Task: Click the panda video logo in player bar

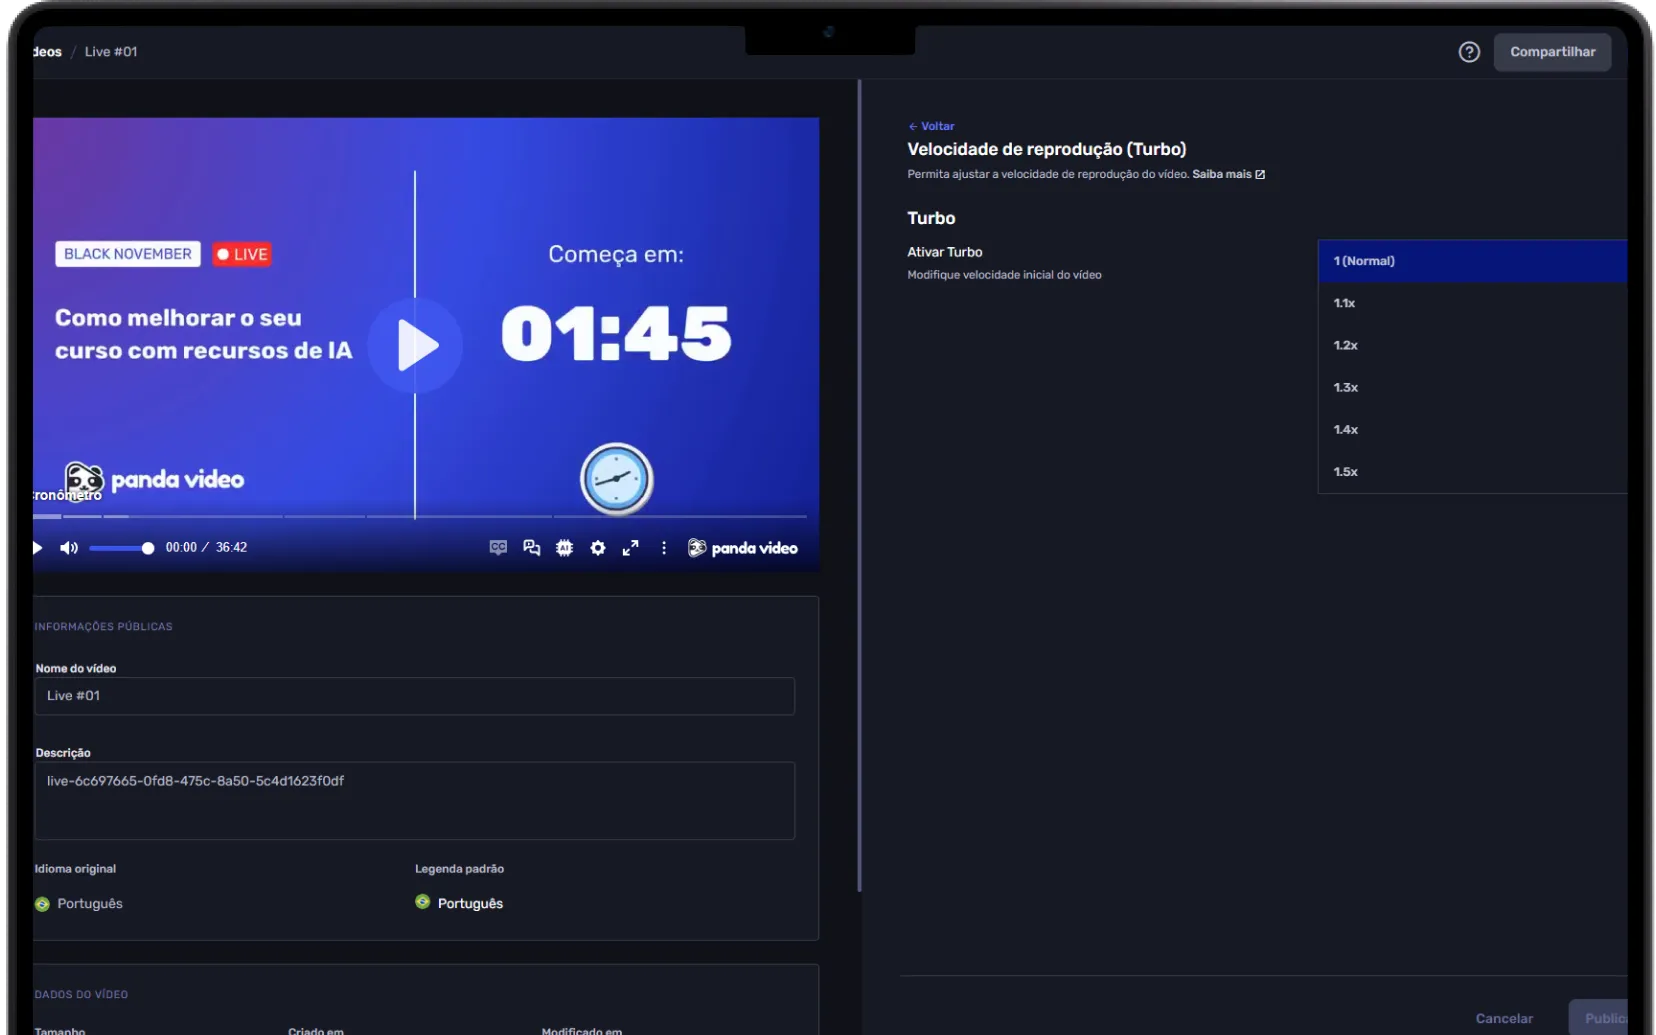Action: (743, 548)
